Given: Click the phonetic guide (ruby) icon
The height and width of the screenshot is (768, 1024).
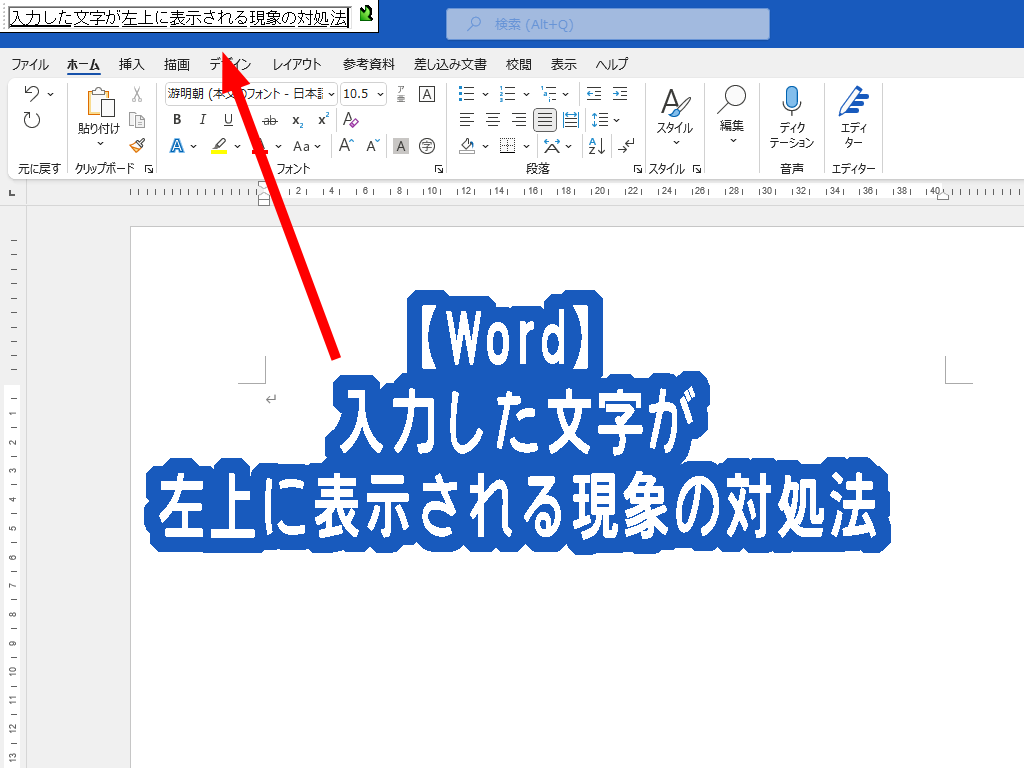Looking at the screenshot, I should (x=401, y=94).
